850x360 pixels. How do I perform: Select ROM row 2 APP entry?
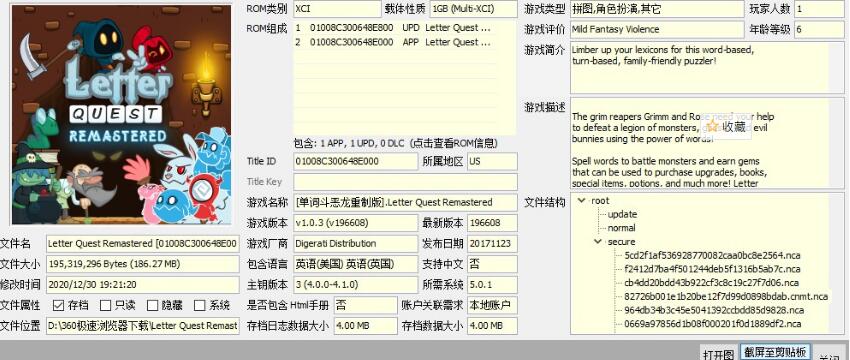point(395,42)
